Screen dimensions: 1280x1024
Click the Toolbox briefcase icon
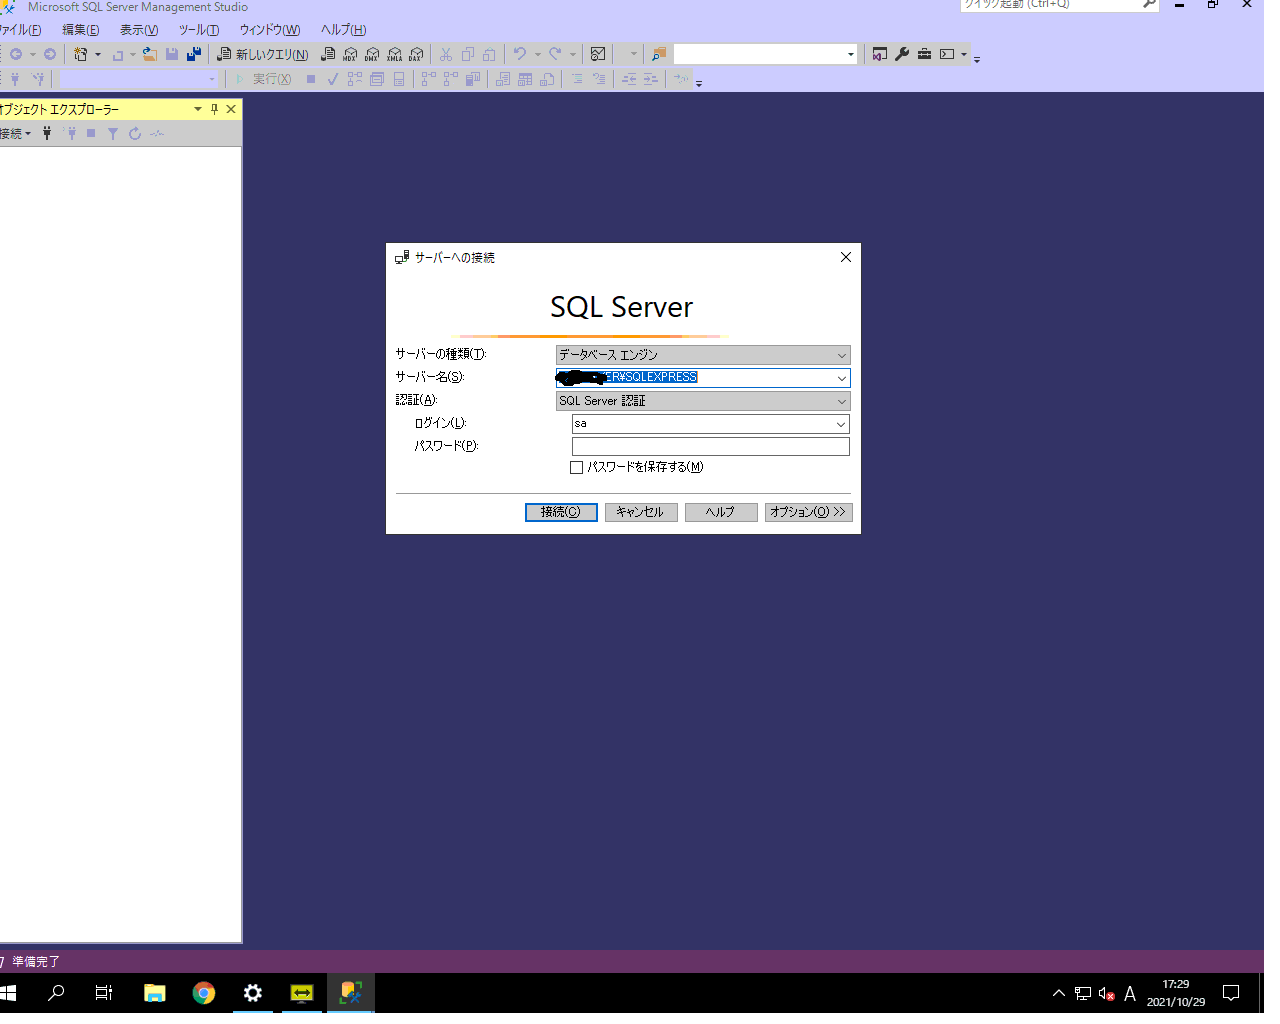click(x=924, y=54)
